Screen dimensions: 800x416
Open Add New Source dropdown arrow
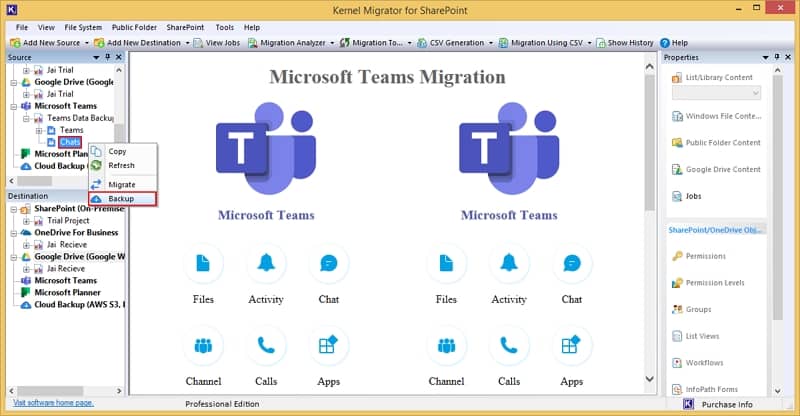(87, 43)
